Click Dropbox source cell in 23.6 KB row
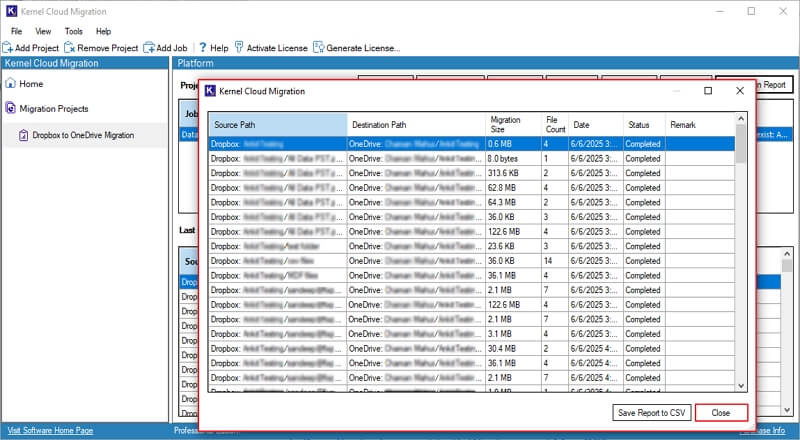This screenshot has height=440, width=800. [x=278, y=247]
